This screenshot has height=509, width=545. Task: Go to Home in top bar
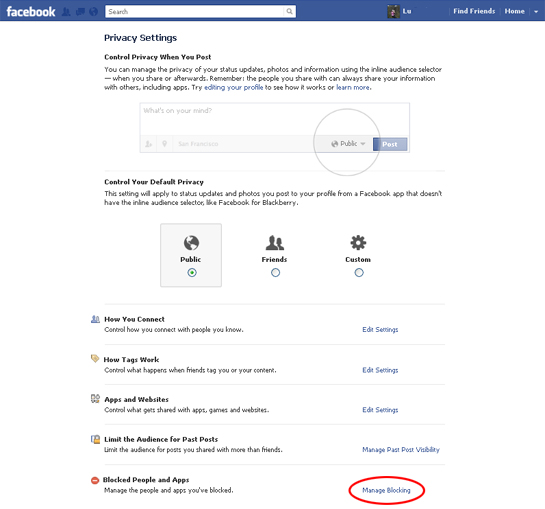pyautogui.click(x=514, y=11)
